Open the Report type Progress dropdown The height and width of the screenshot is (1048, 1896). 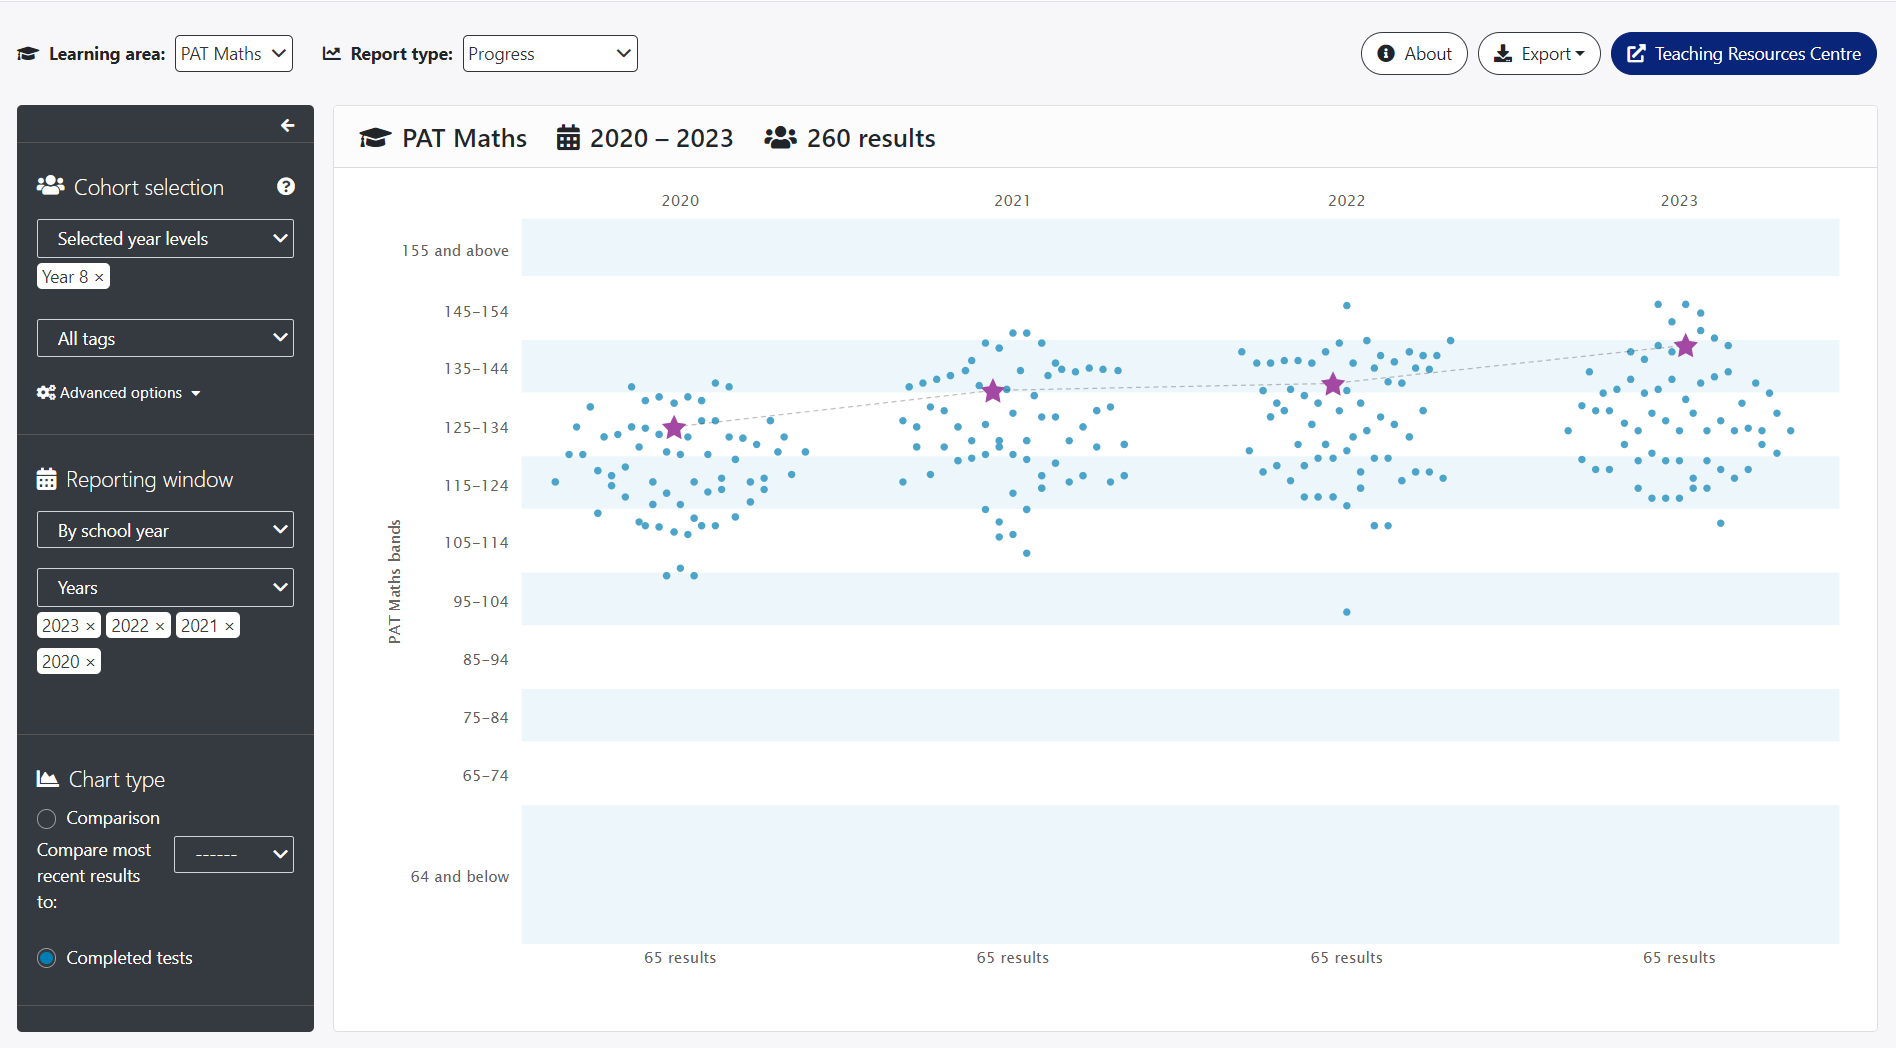[550, 54]
